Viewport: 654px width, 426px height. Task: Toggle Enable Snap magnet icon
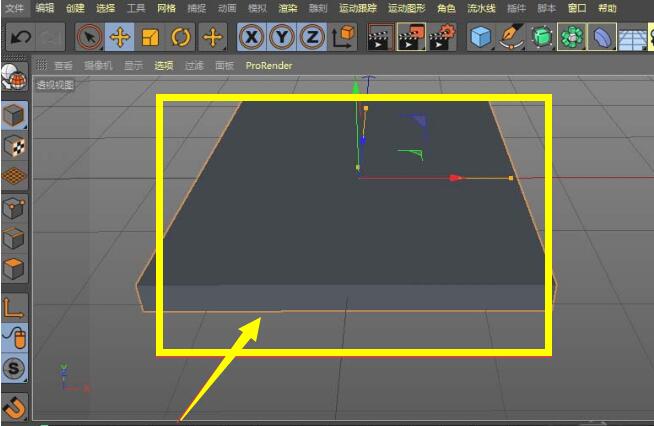pos(14,407)
